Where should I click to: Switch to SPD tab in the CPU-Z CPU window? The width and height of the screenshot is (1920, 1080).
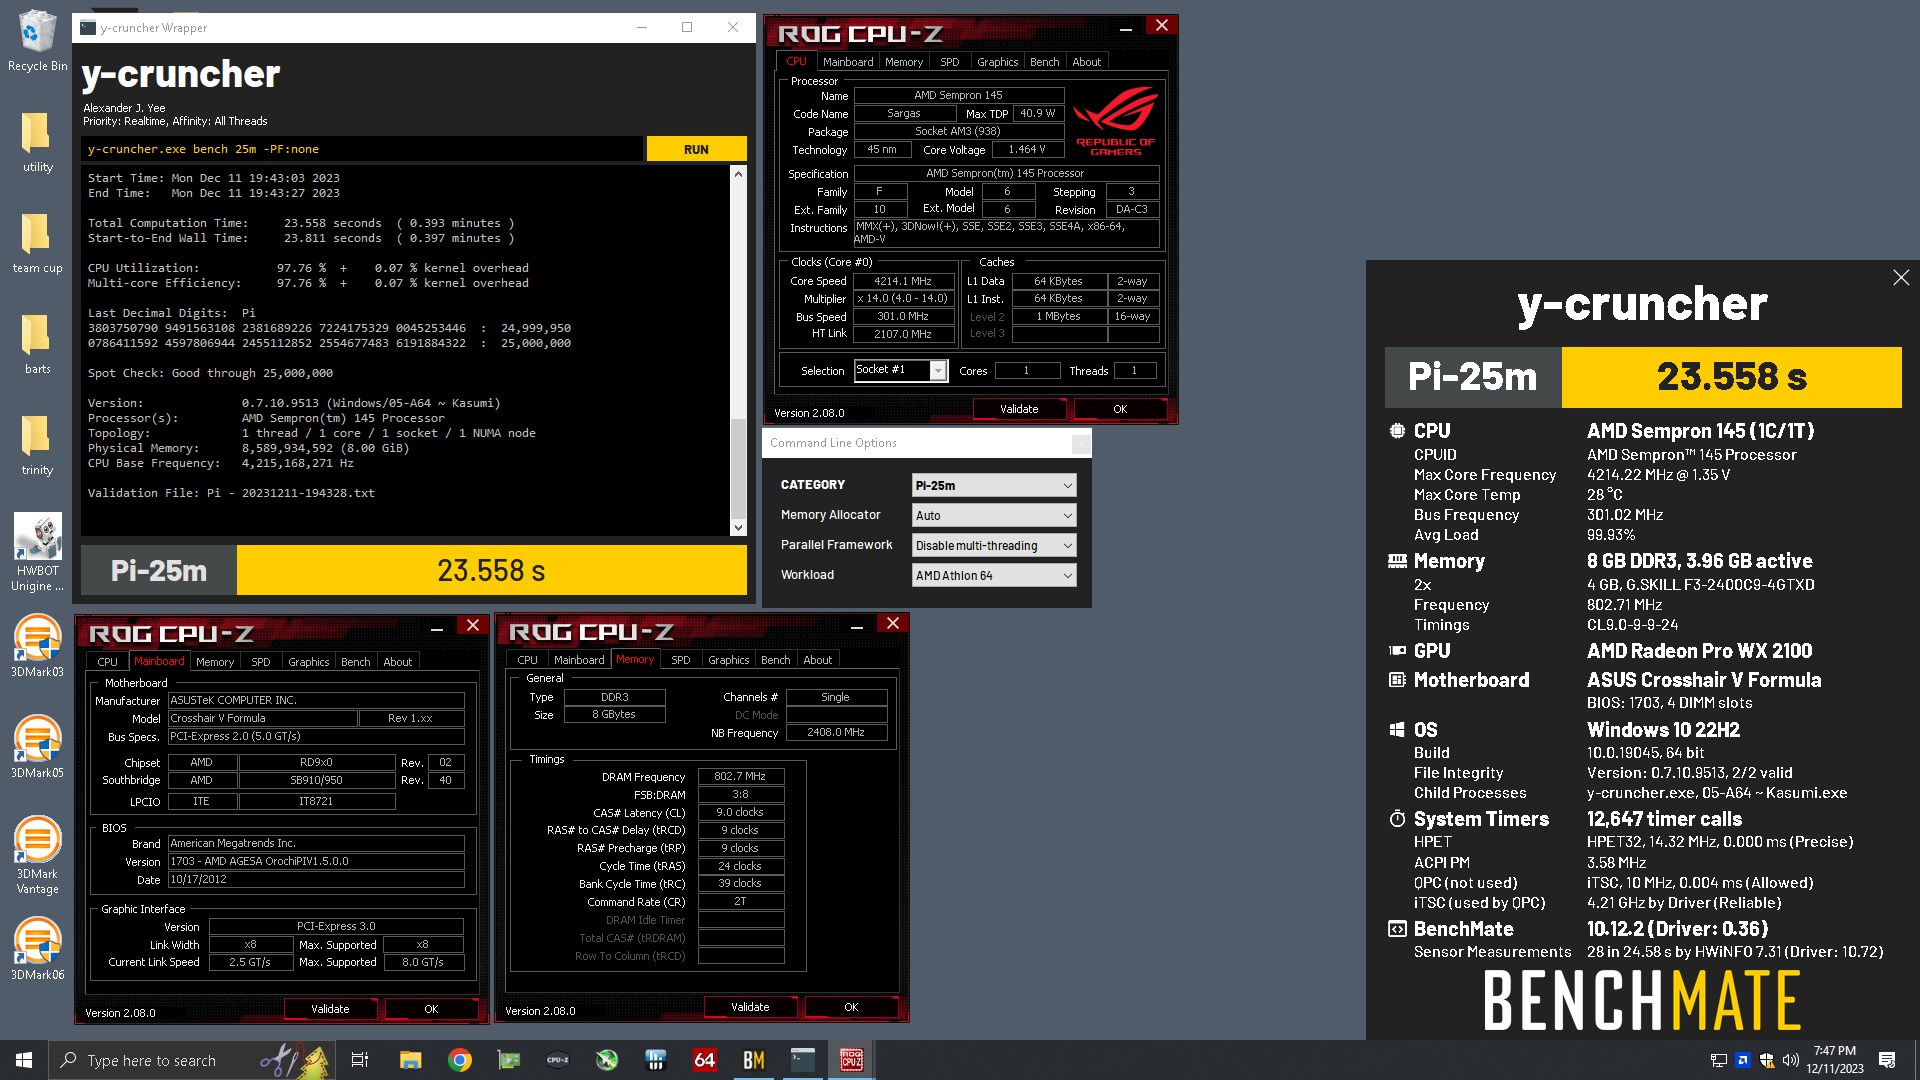(950, 62)
